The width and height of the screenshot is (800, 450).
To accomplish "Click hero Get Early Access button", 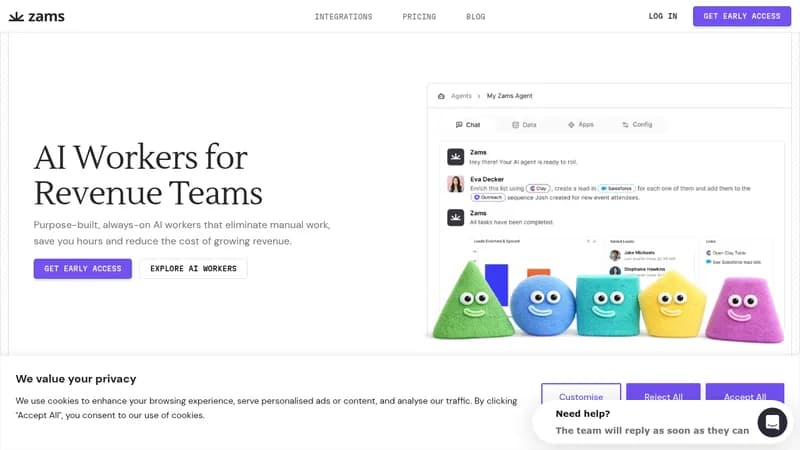I will point(83,268).
